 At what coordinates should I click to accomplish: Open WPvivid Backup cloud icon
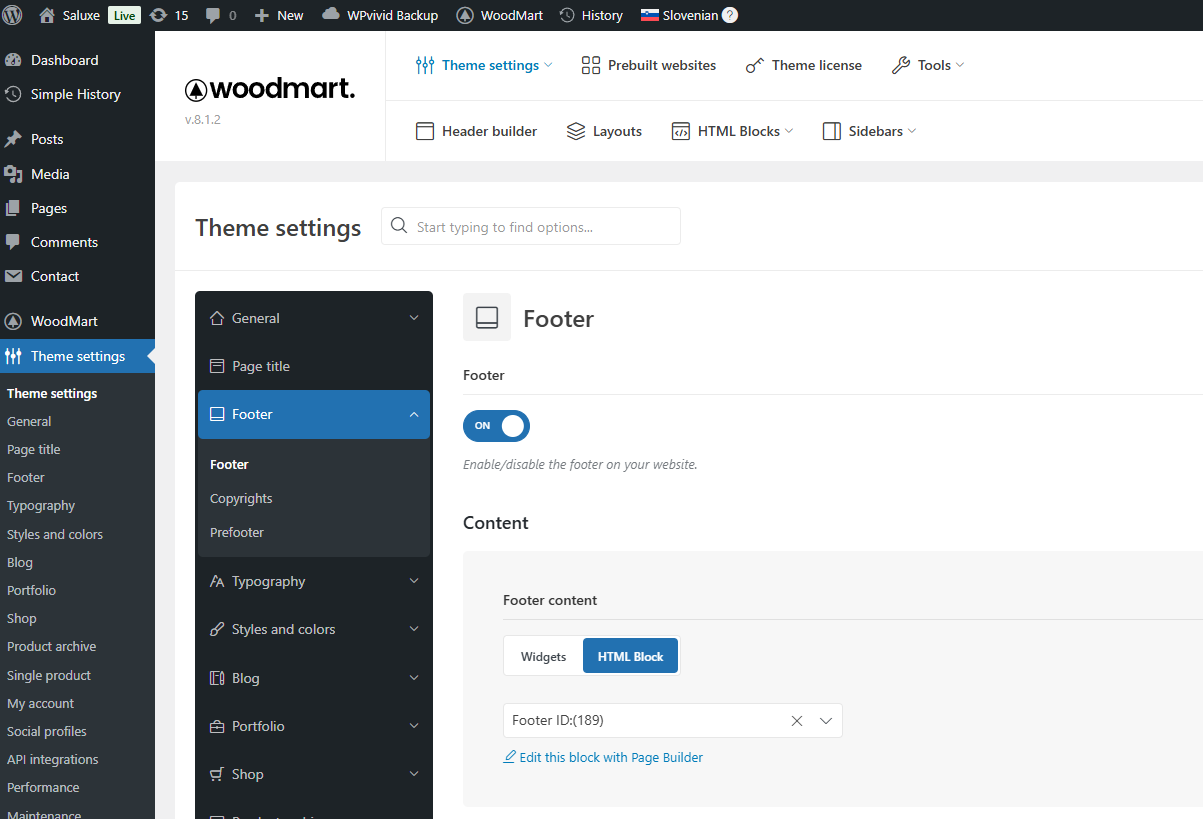click(x=330, y=15)
